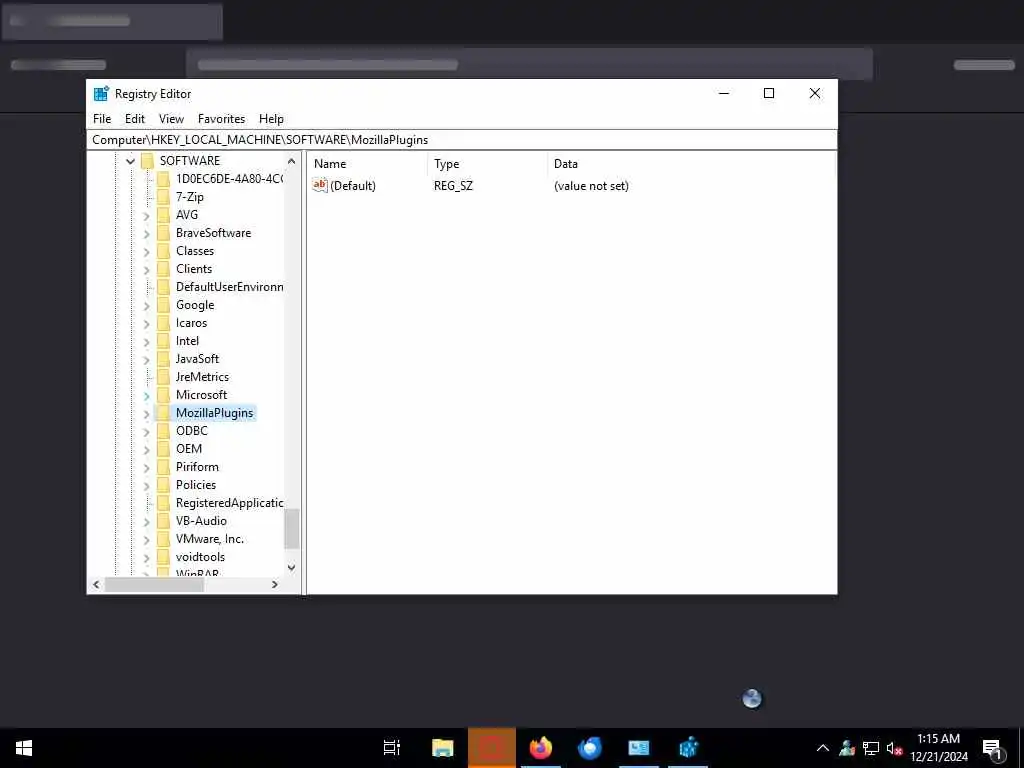Click the tree scroll left arrow

pyautogui.click(x=96, y=584)
